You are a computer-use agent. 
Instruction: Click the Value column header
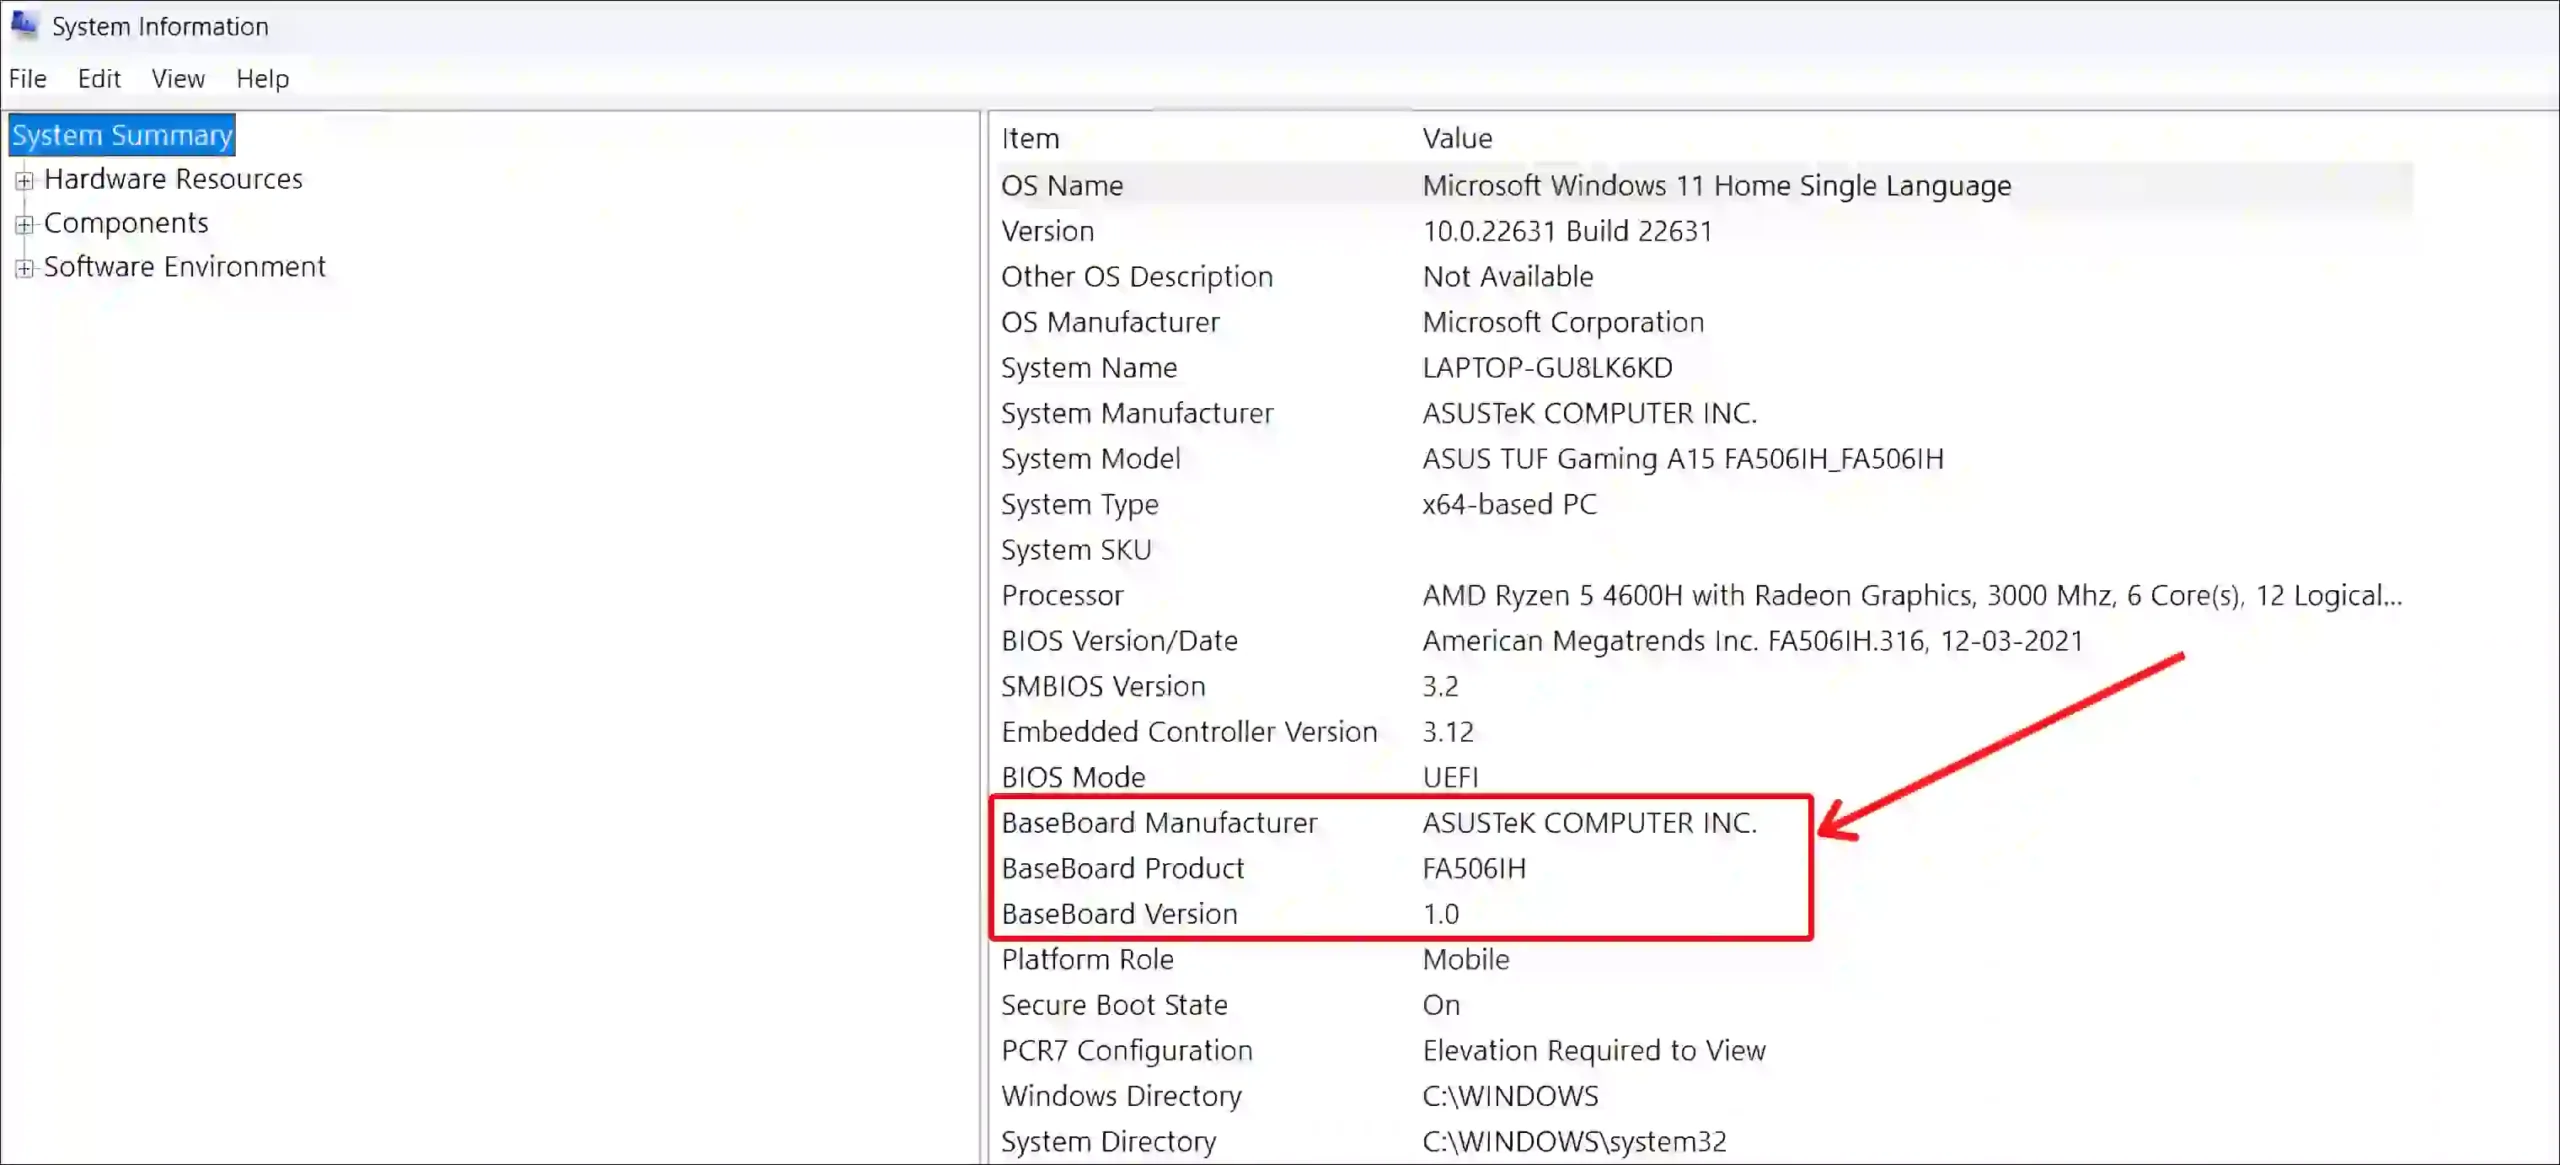(x=1457, y=138)
